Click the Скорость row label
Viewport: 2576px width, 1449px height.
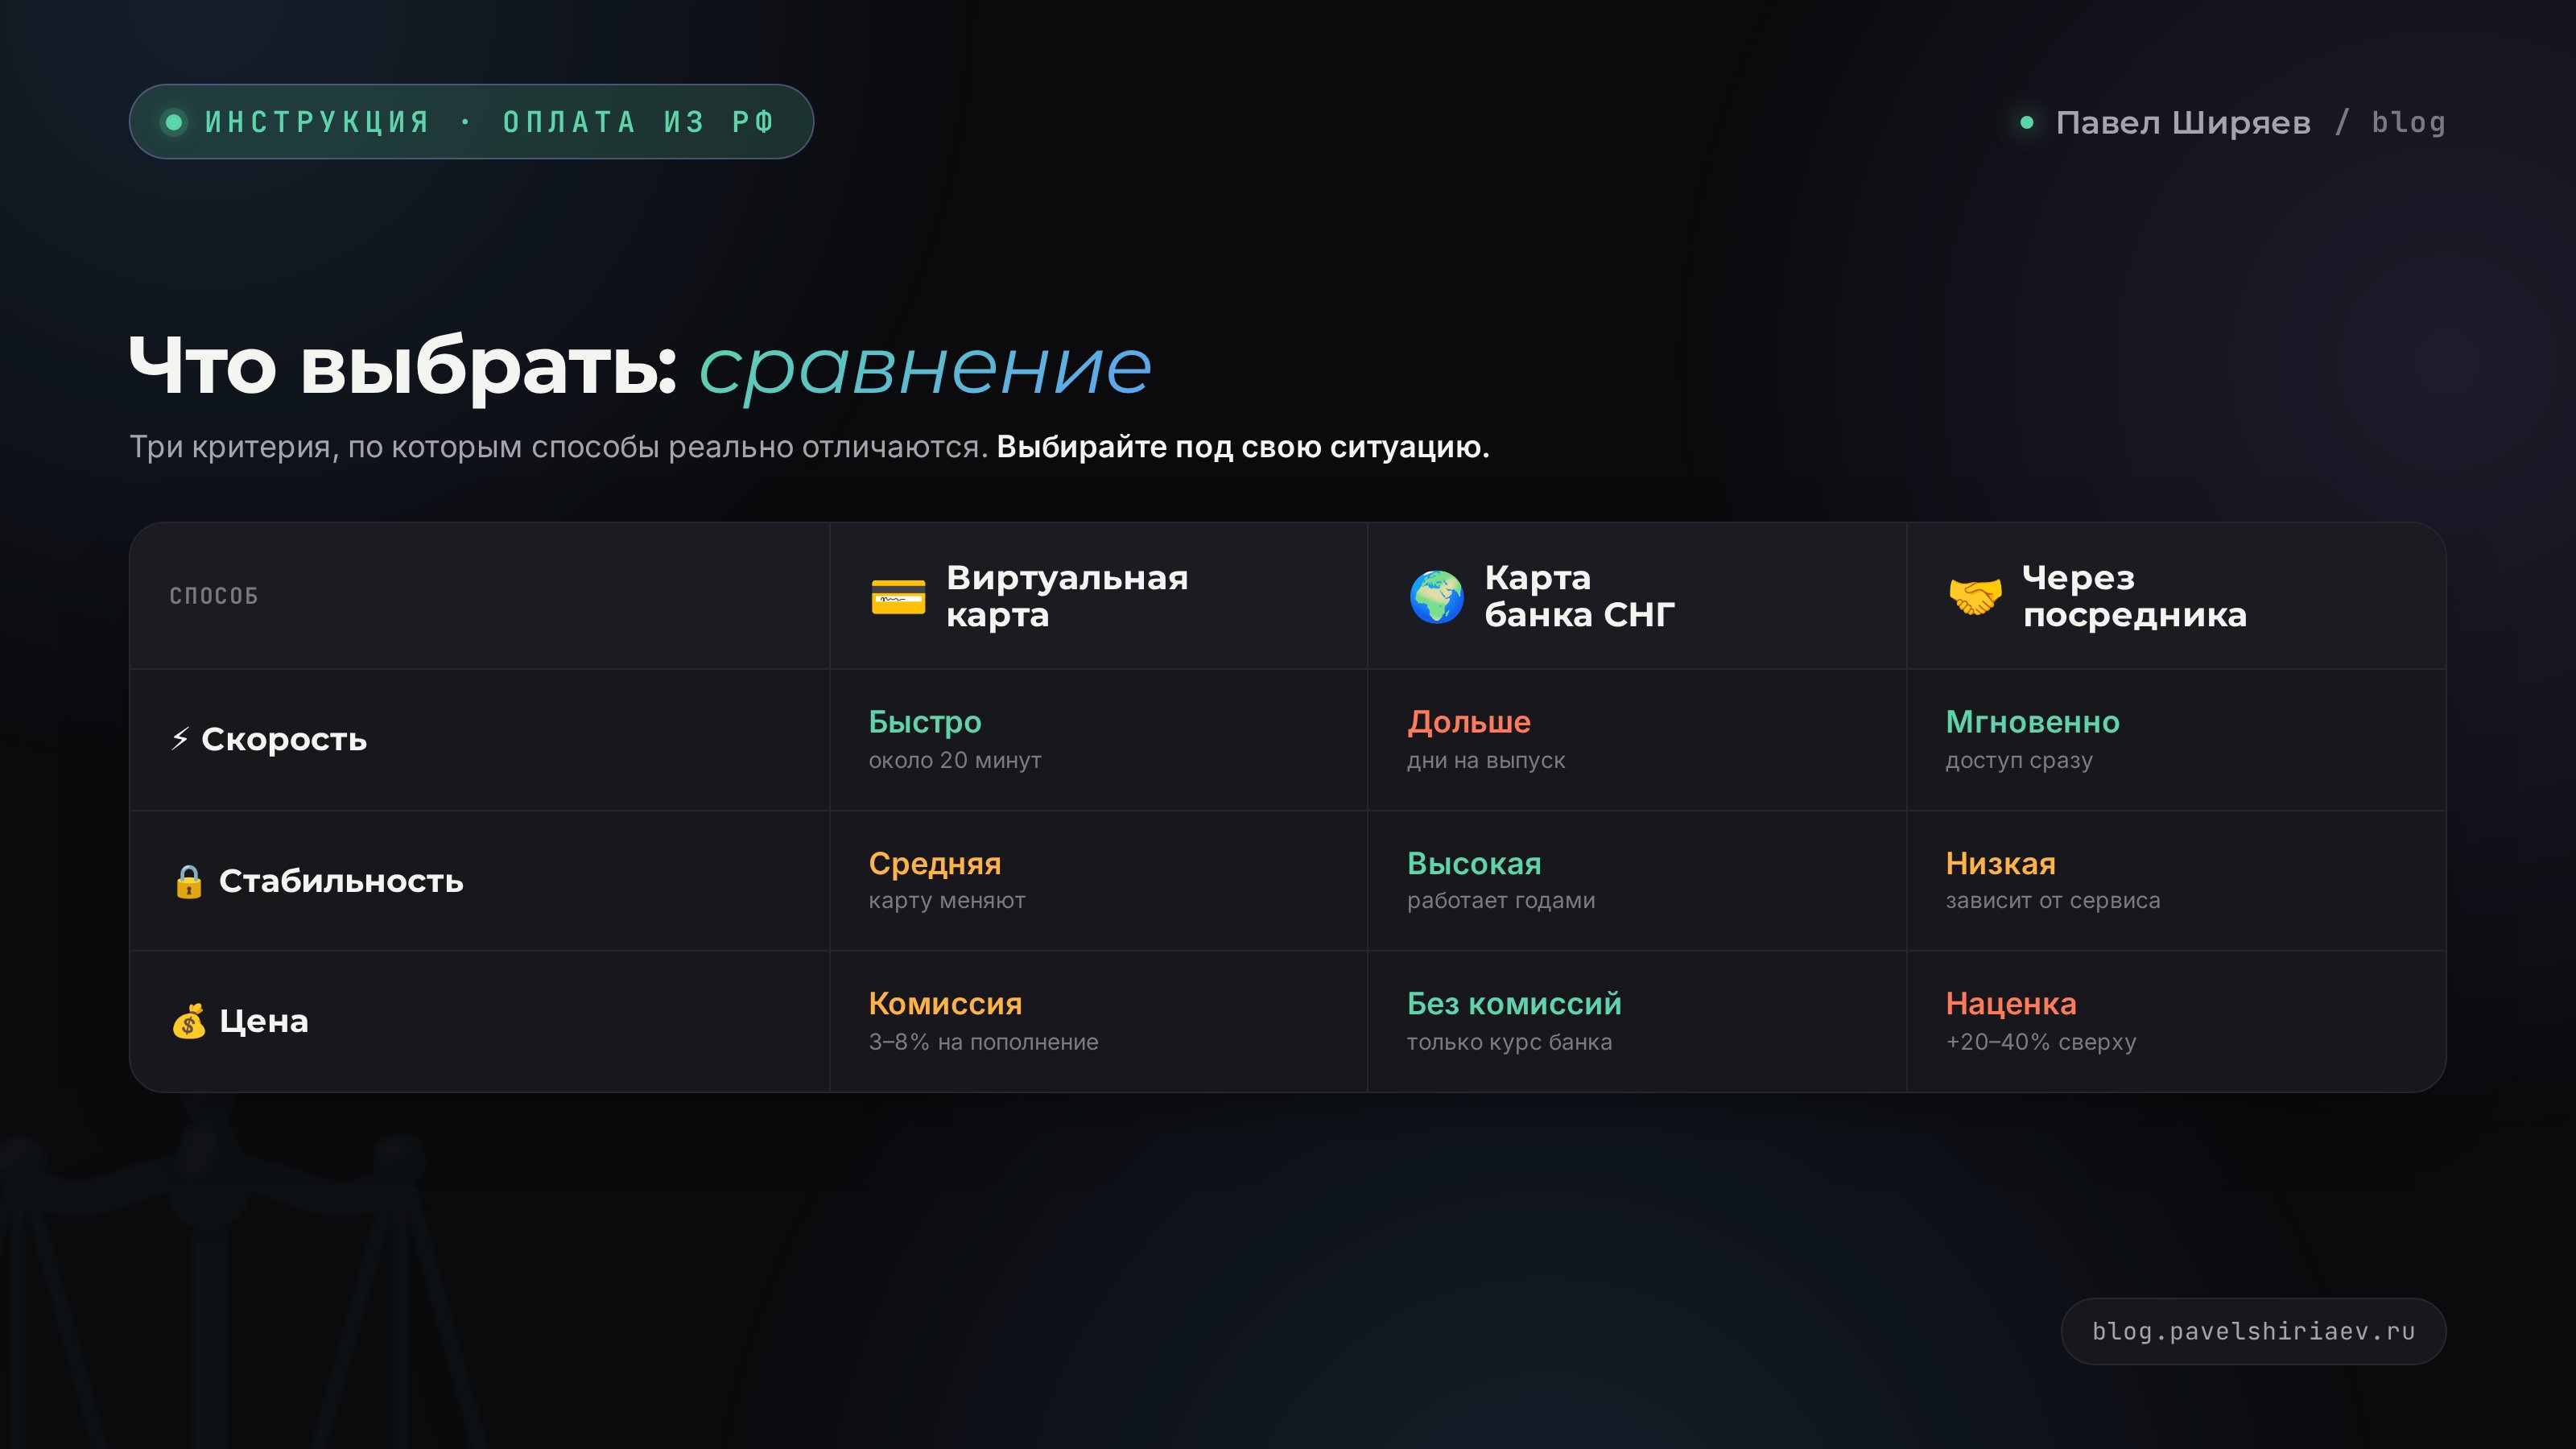[284, 739]
